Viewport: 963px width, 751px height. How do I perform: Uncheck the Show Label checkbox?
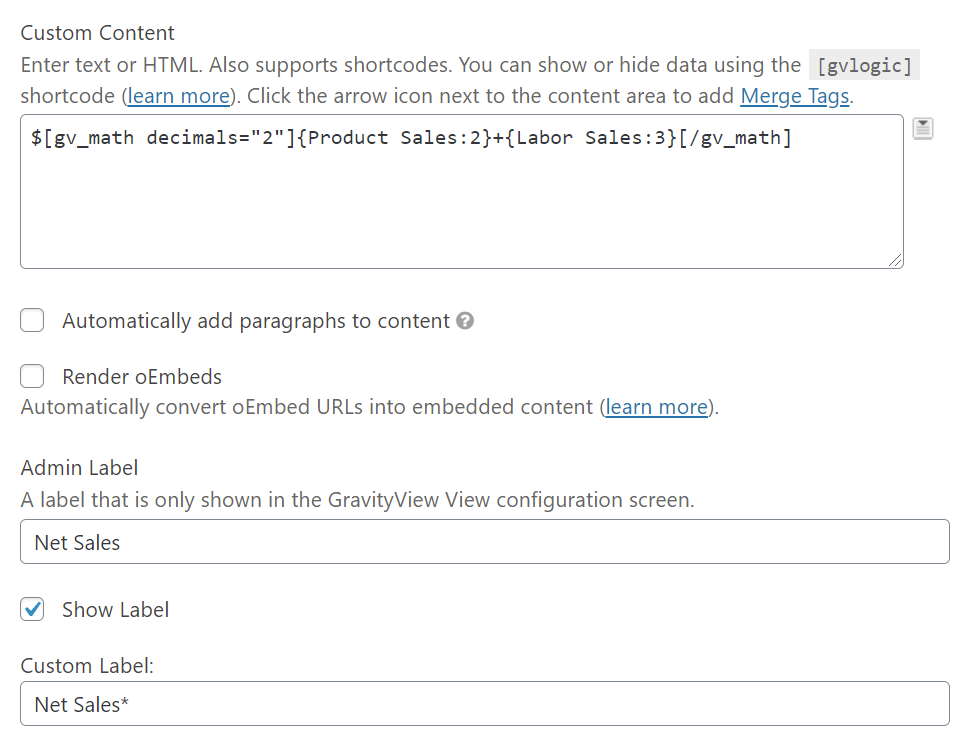[x=33, y=610]
